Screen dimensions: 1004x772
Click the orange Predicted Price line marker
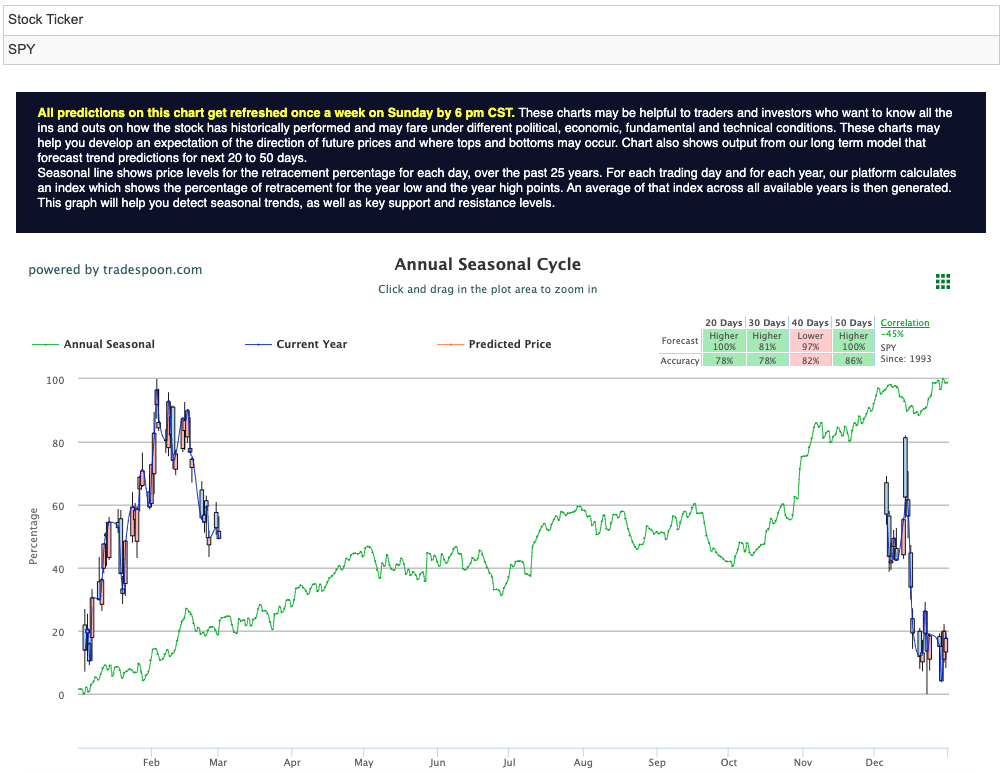[450, 344]
